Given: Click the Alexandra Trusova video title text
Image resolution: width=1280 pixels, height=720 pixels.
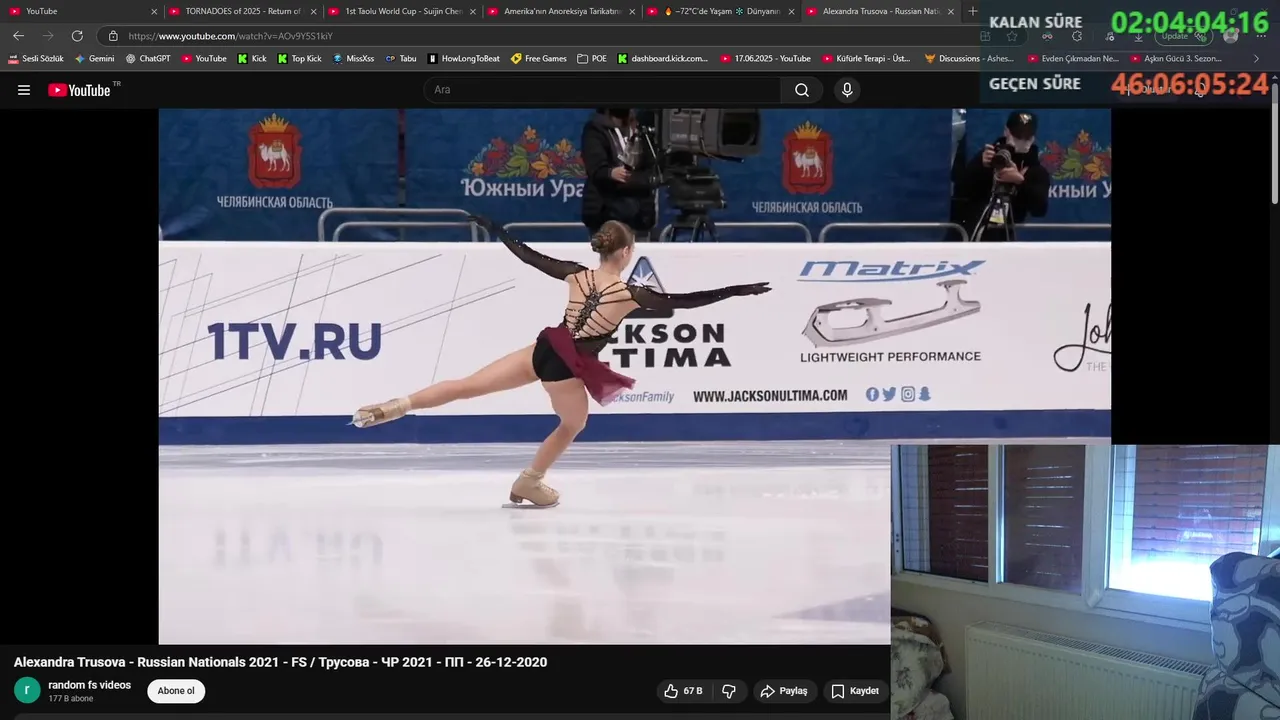Looking at the screenshot, I should pos(280,662).
